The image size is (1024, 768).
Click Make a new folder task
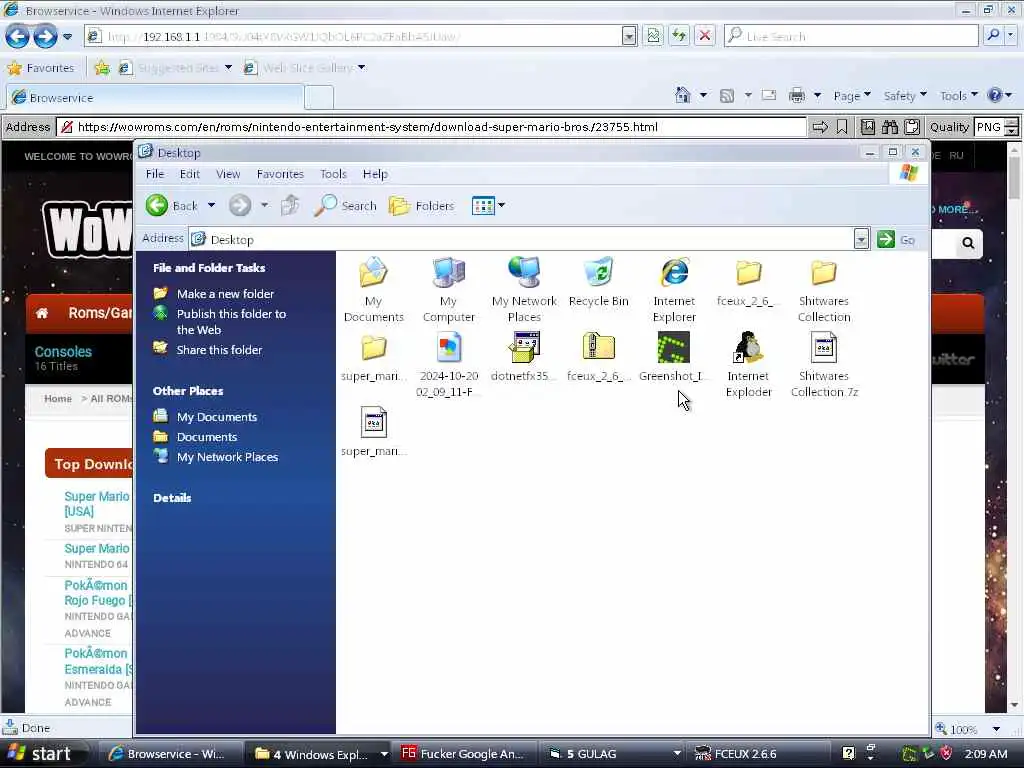(214, 294)
